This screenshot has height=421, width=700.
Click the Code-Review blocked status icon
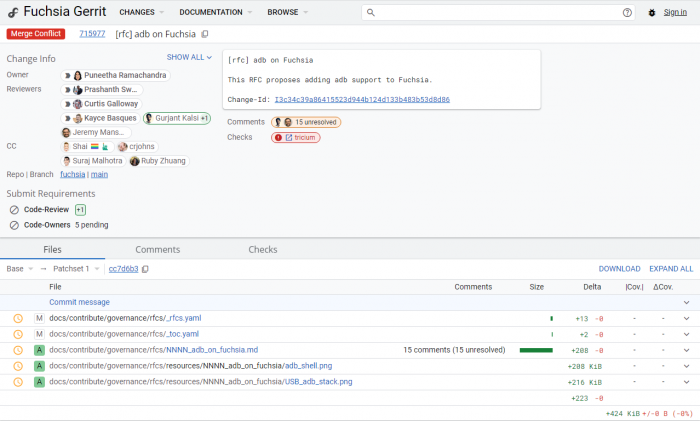(x=14, y=210)
